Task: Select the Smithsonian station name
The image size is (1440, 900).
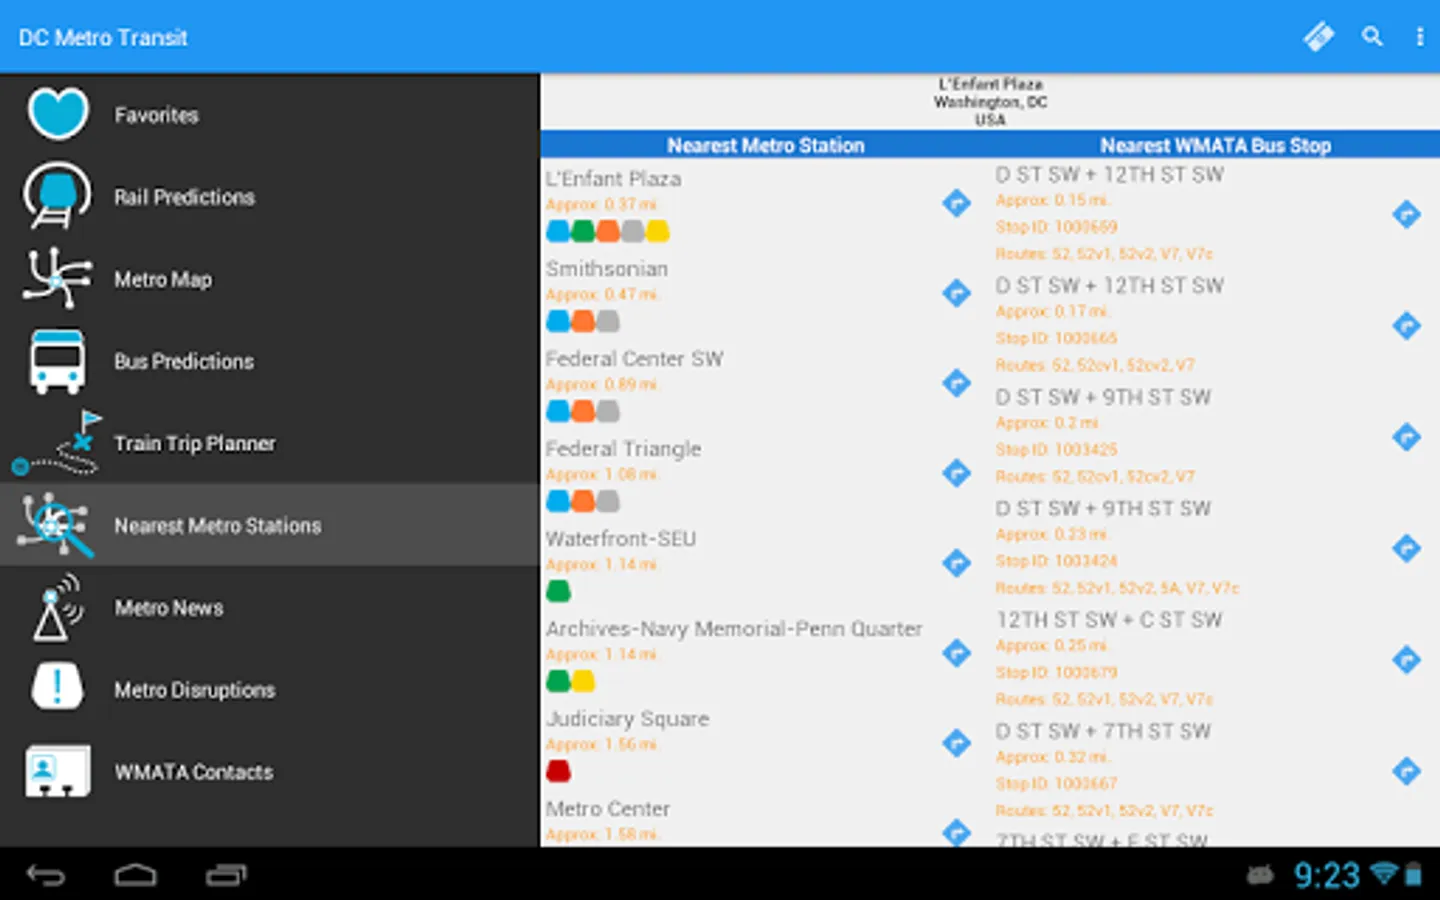Action: coord(606,269)
